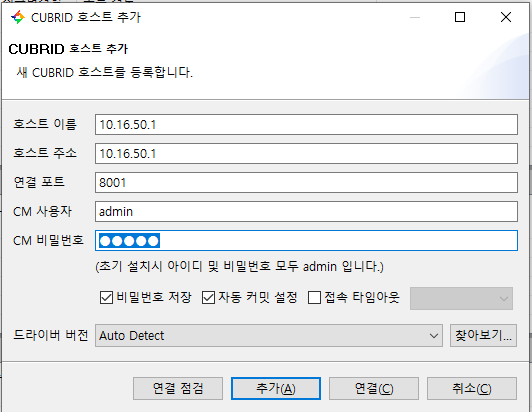Image resolution: width=532 pixels, height=412 pixels.
Task: Click the CM 비밀번호 label
Action: coord(48,240)
